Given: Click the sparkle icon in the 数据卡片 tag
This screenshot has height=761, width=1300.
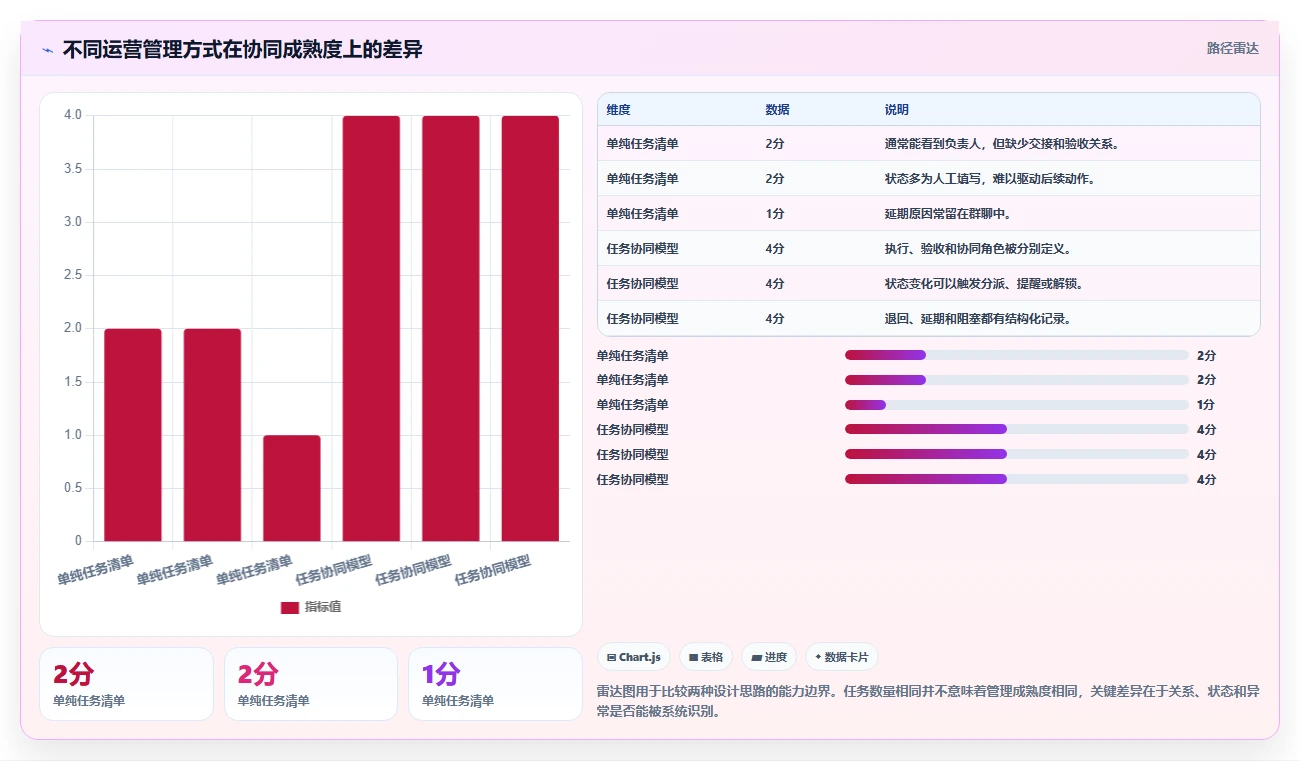Looking at the screenshot, I should click(x=818, y=658).
